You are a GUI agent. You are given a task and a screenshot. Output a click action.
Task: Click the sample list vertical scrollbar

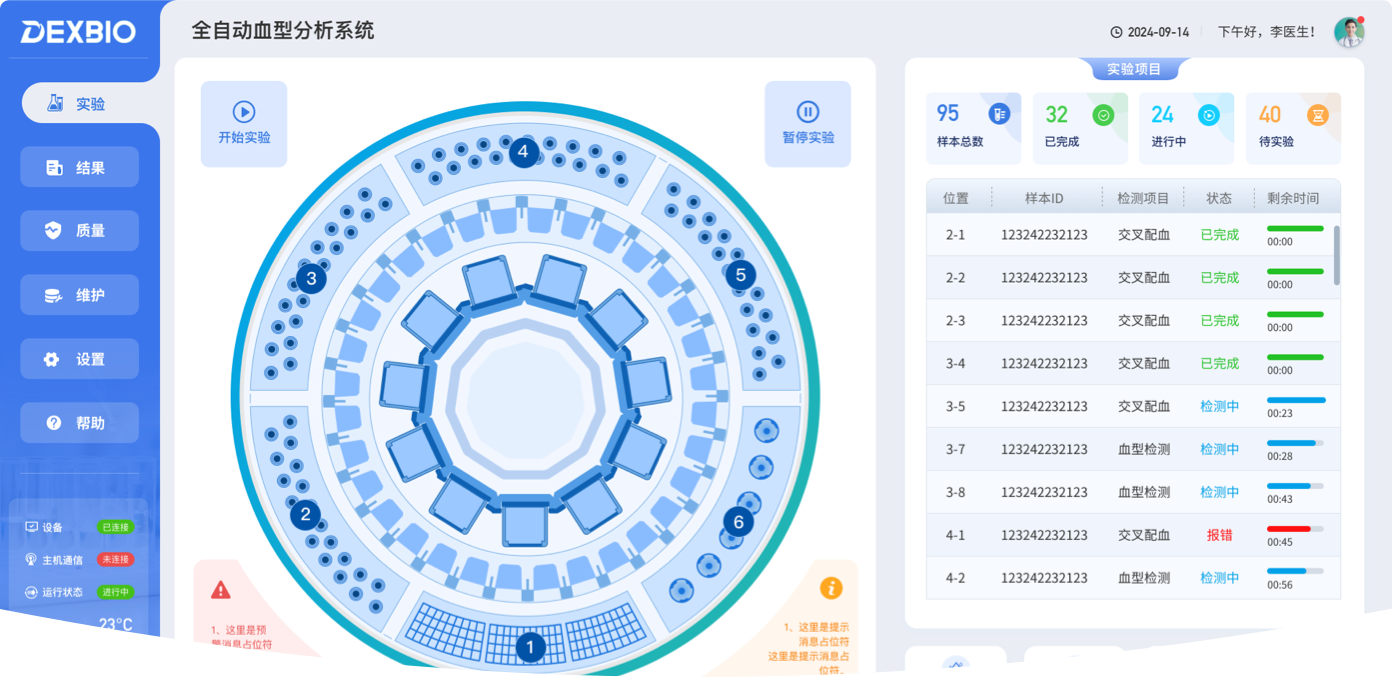pos(1337,254)
